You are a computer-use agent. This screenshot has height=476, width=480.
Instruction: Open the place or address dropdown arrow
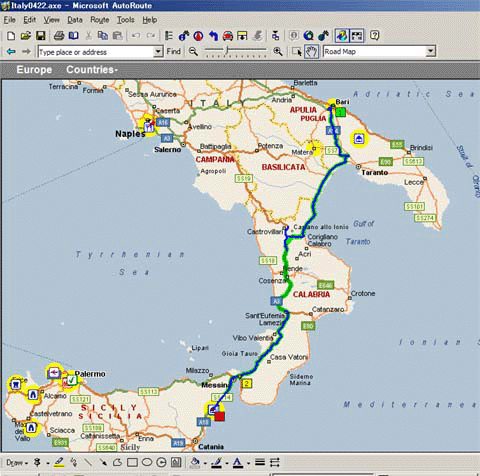158,52
